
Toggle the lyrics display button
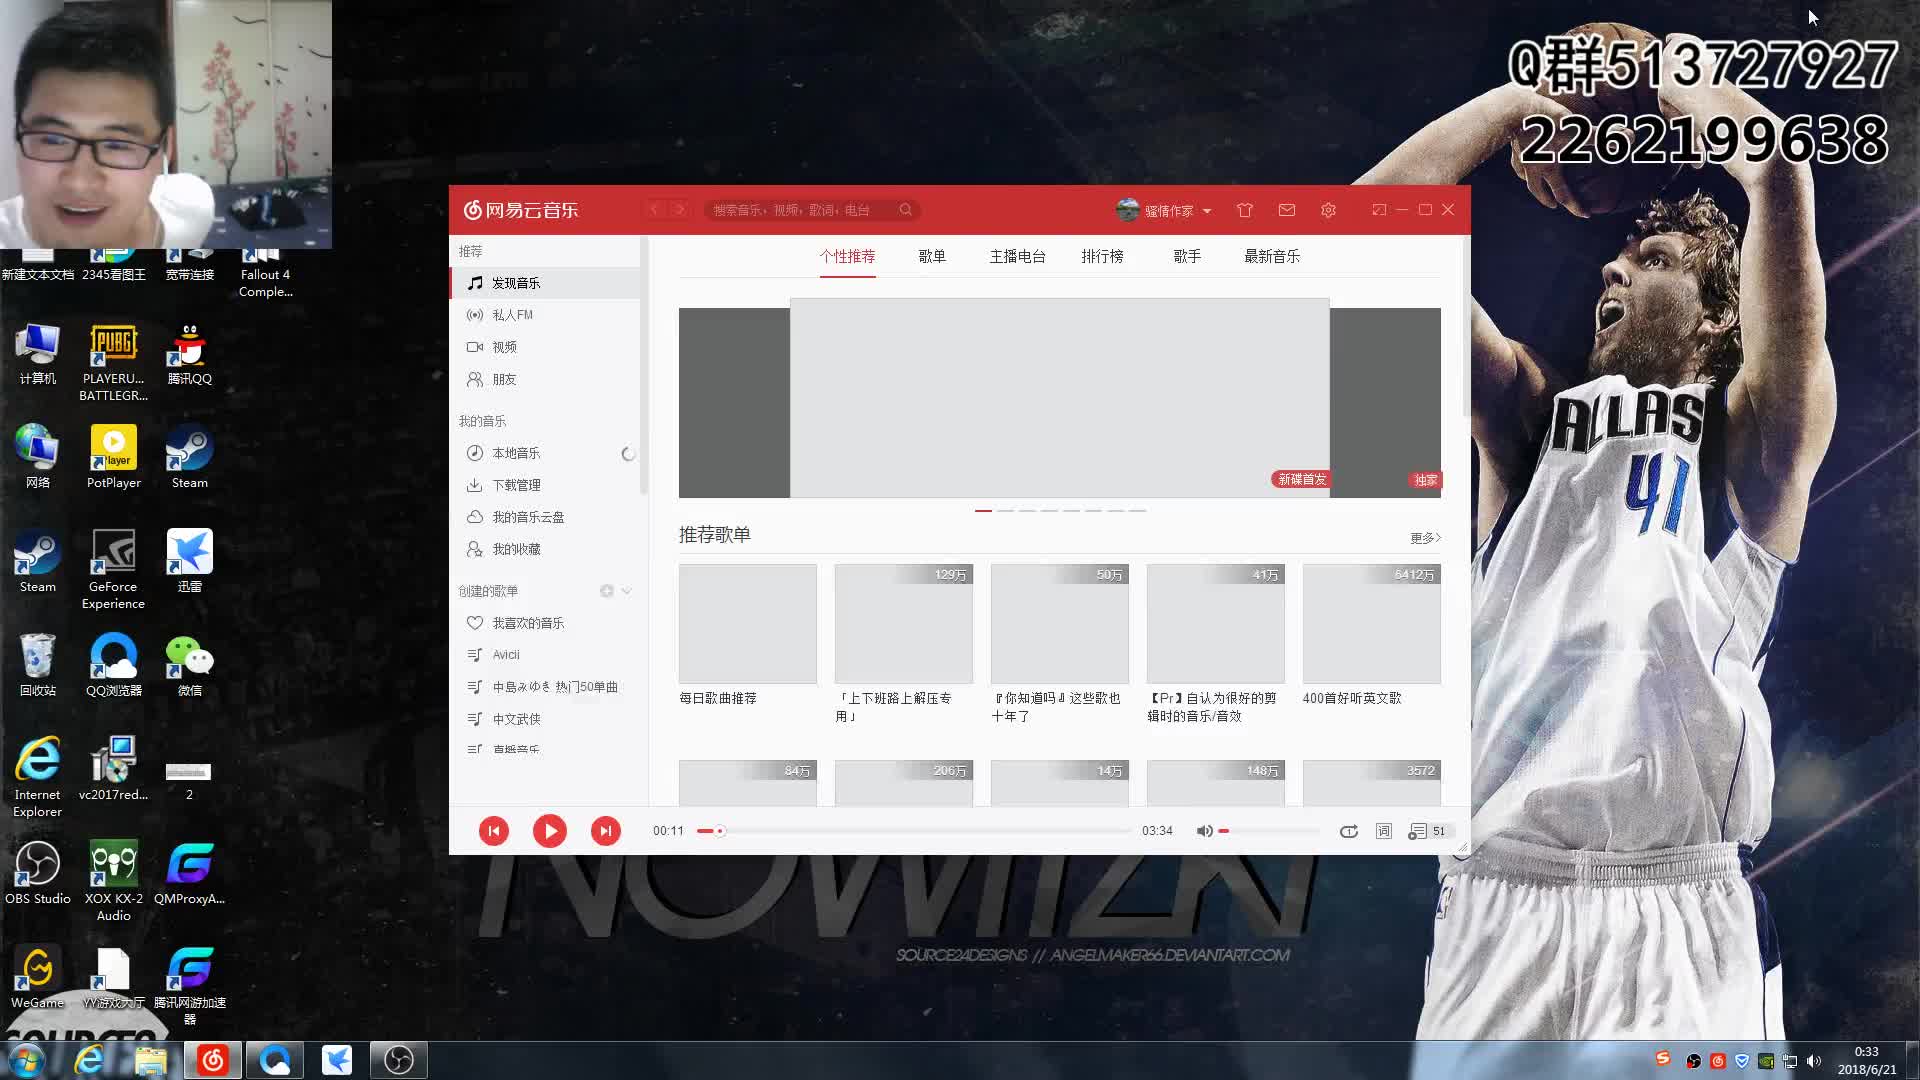tap(1384, 831)
